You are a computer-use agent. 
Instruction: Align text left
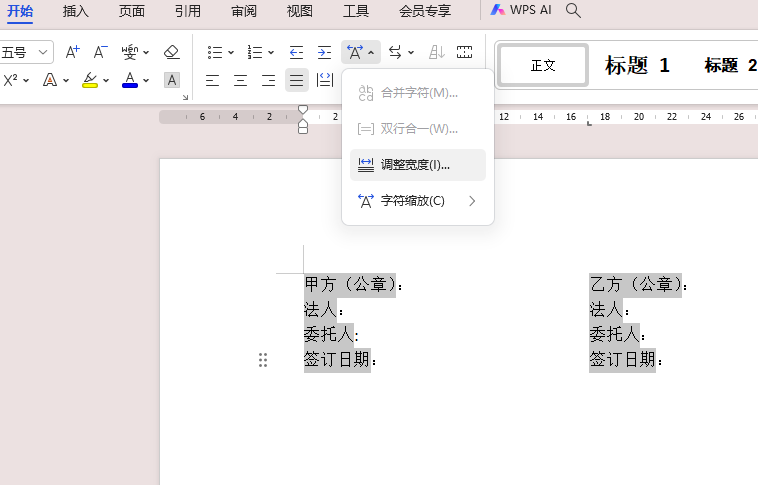212,80
